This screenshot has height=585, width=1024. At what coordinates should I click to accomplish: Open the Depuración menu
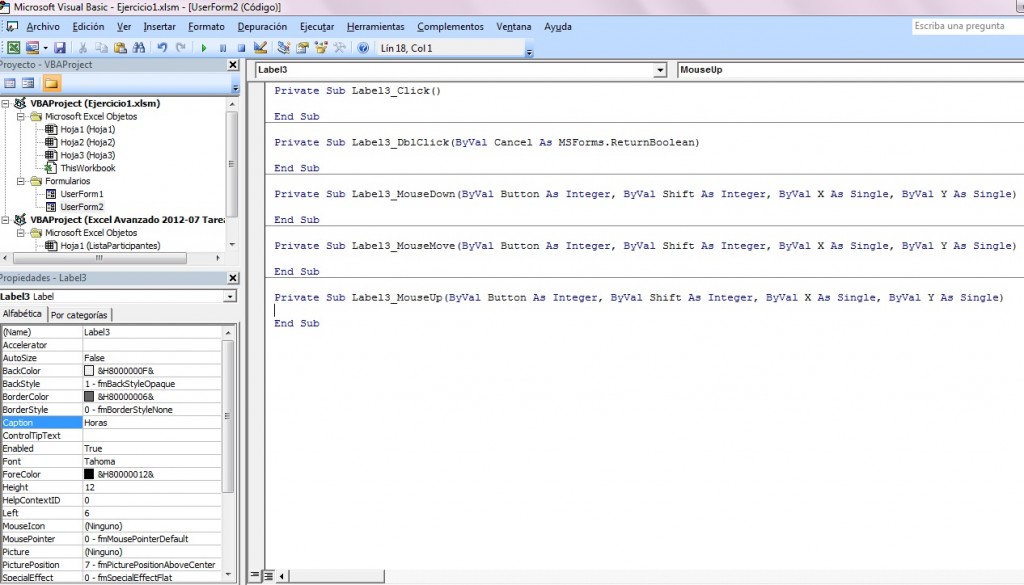(x=262, y=27)
